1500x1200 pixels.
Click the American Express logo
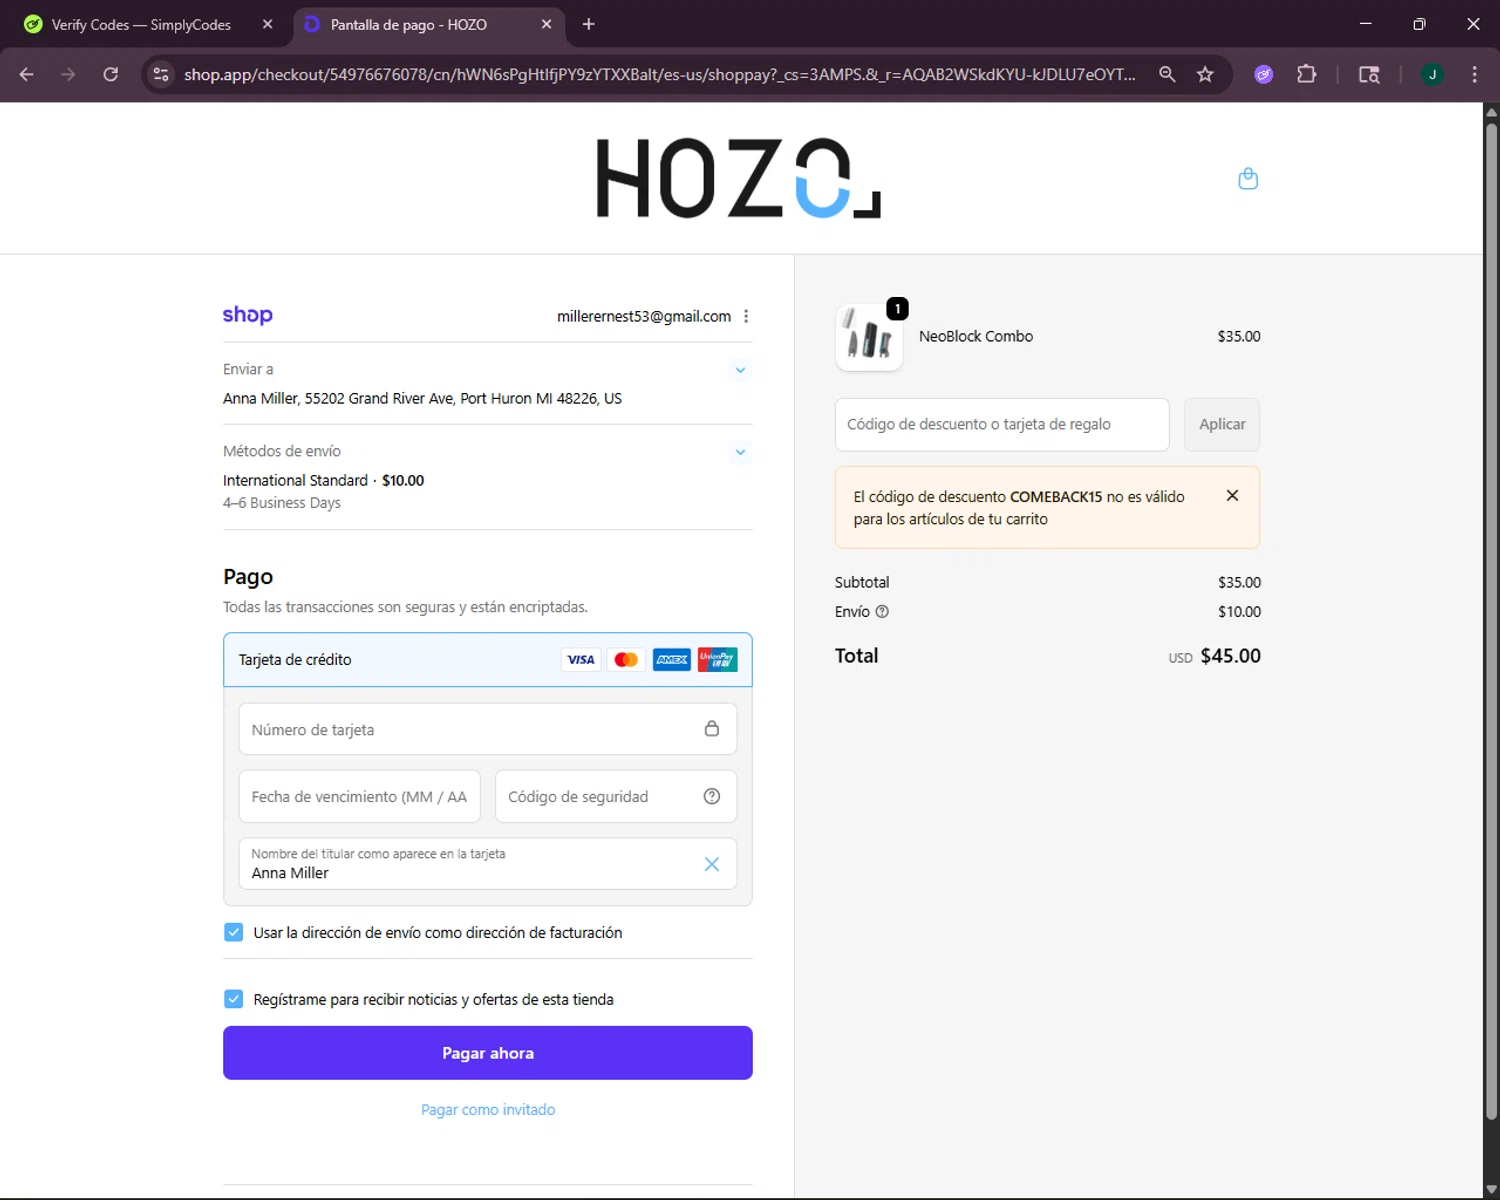click(672, 660)
